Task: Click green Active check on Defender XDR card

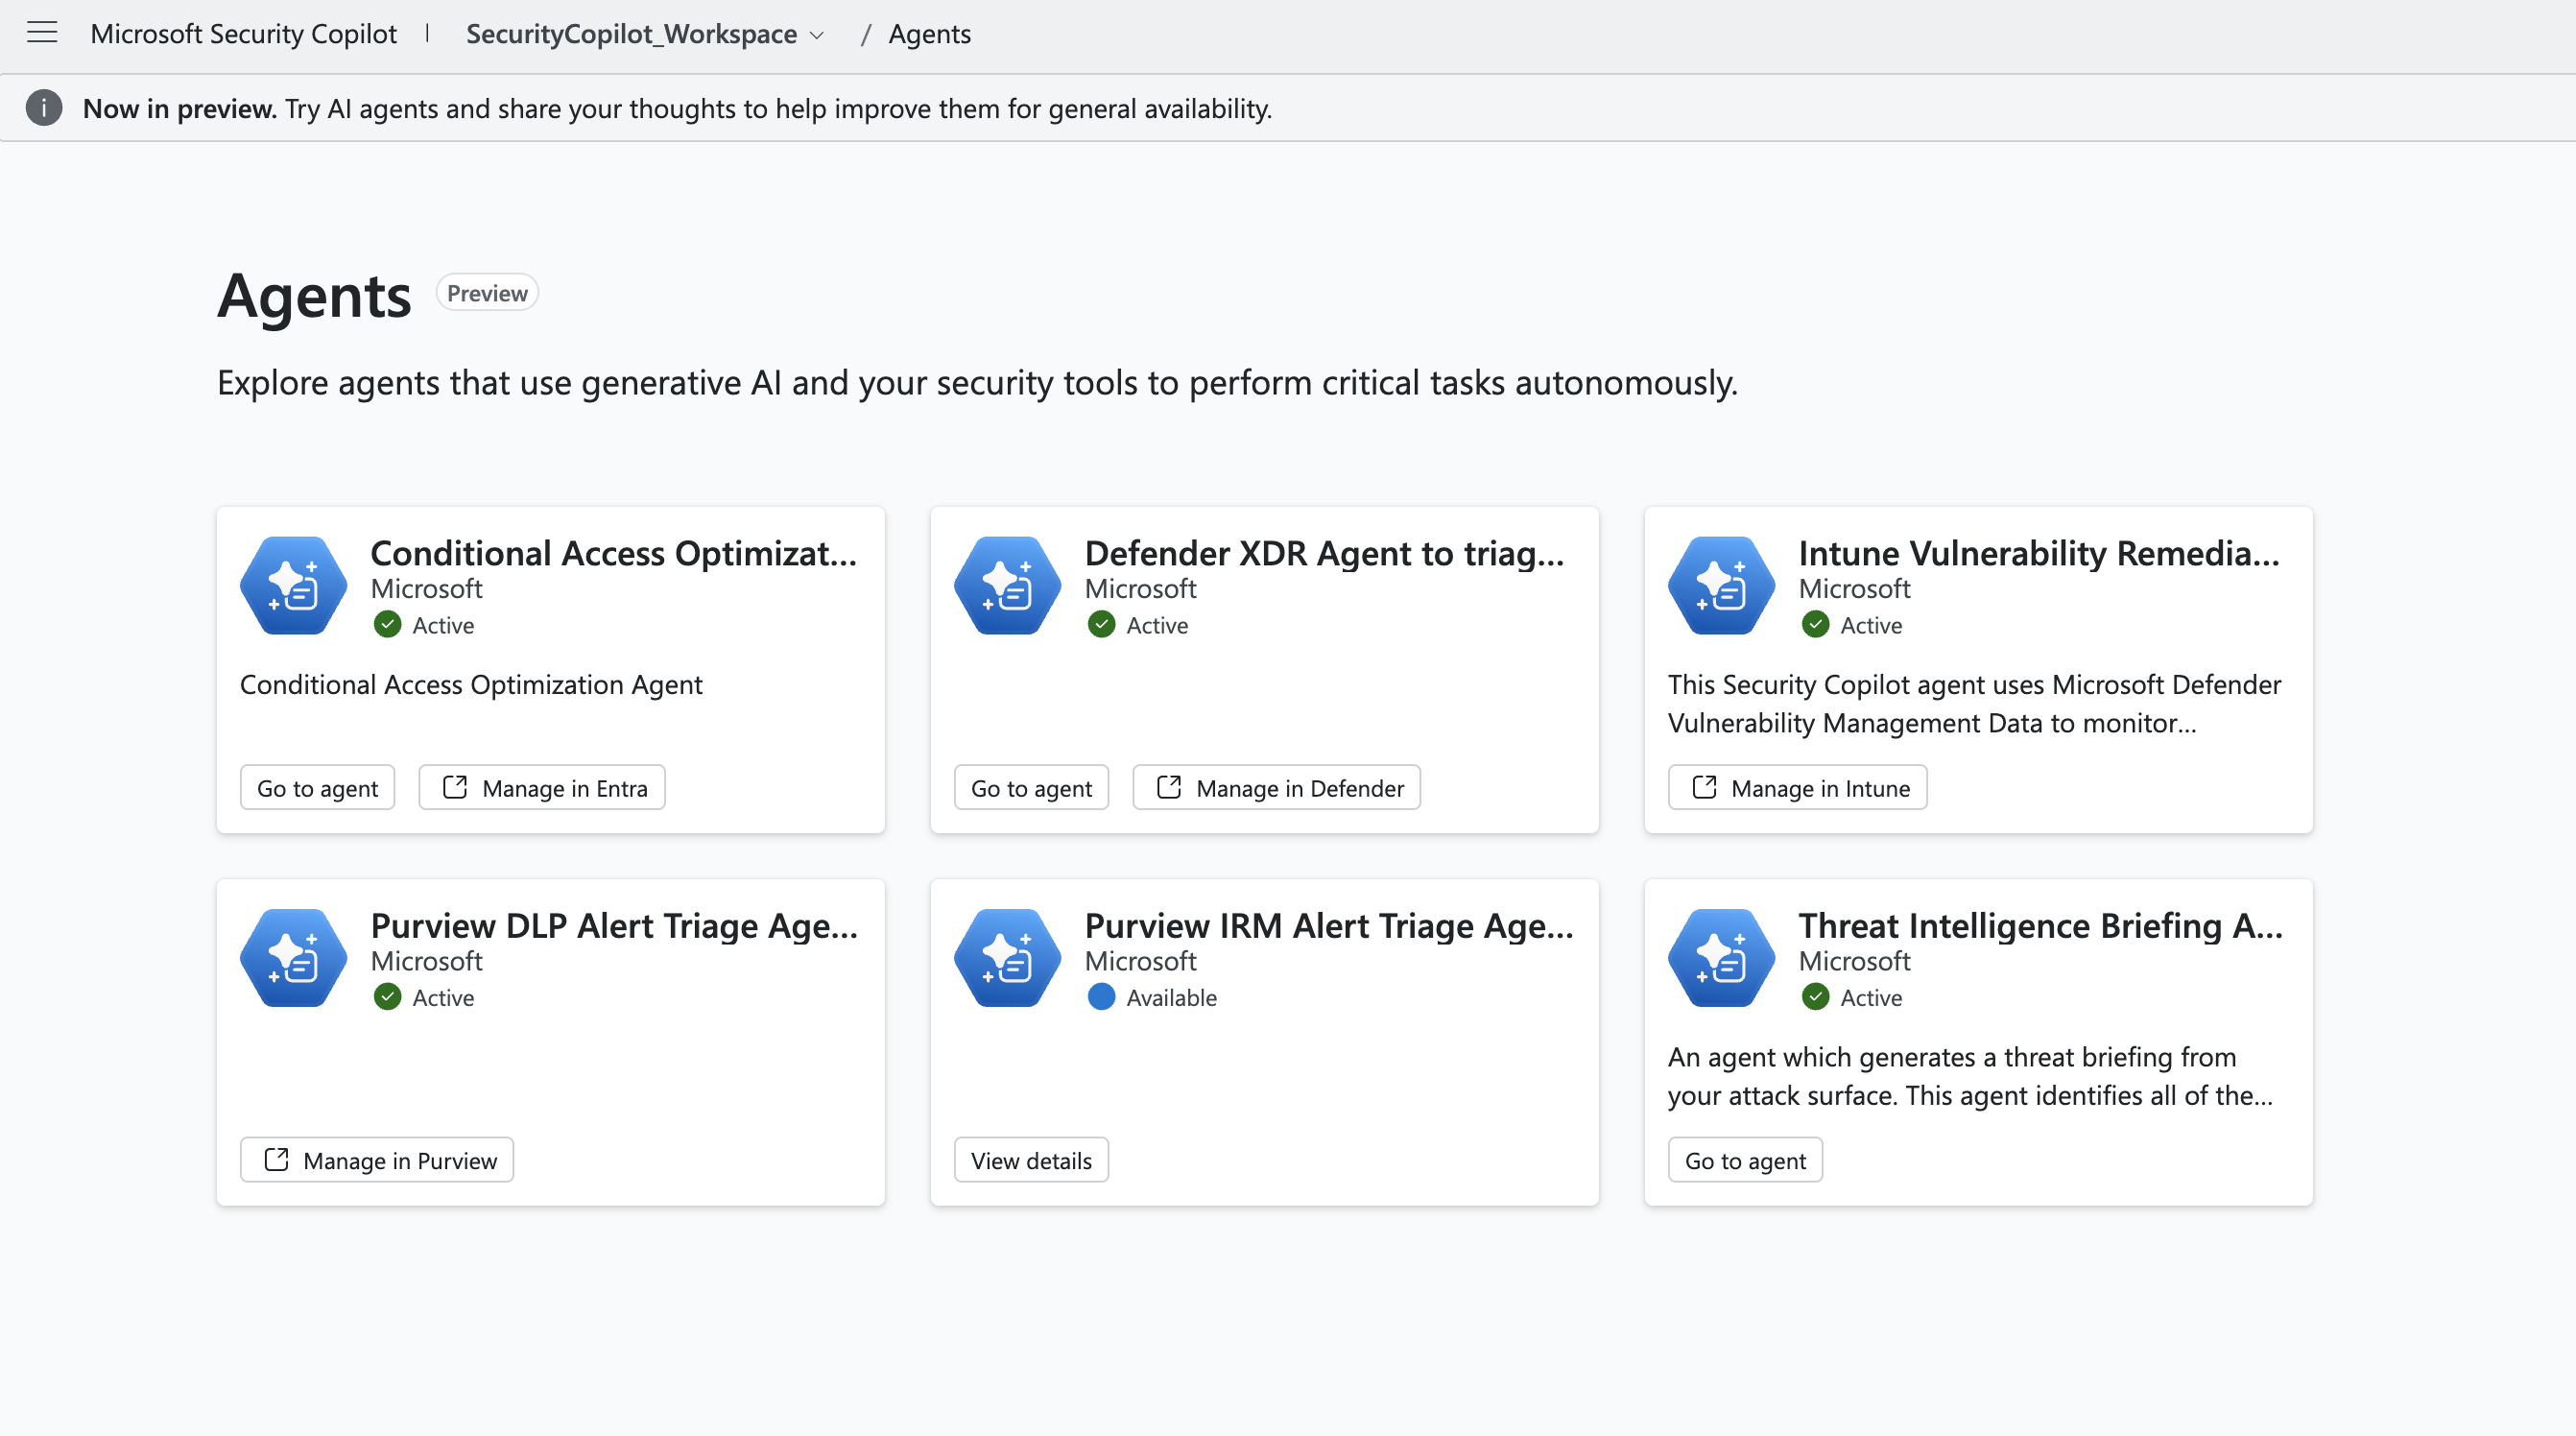Action: (1102, 625)
